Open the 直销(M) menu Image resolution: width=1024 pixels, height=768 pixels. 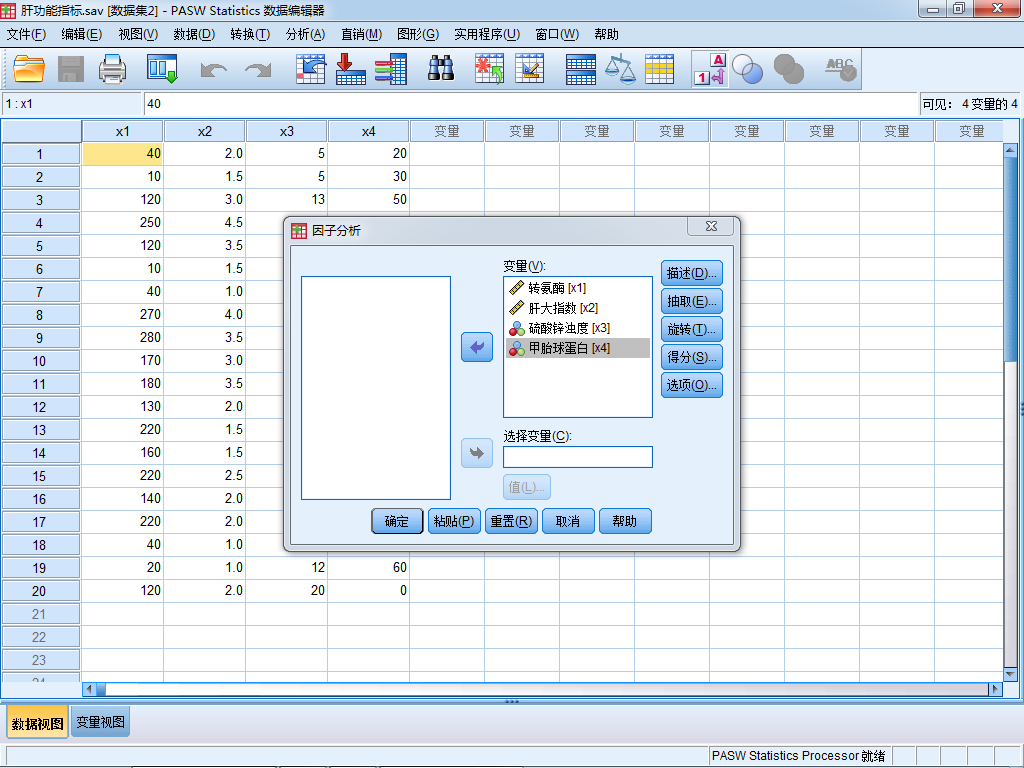tap(361, 34)
